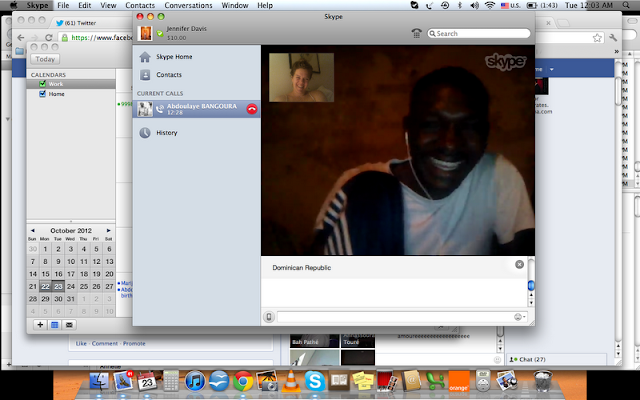Open Google Chrome from the Dock
Image resolution: width=640 pixels, height=400 pixels.
pyautogui.click(x=243, y=381)
